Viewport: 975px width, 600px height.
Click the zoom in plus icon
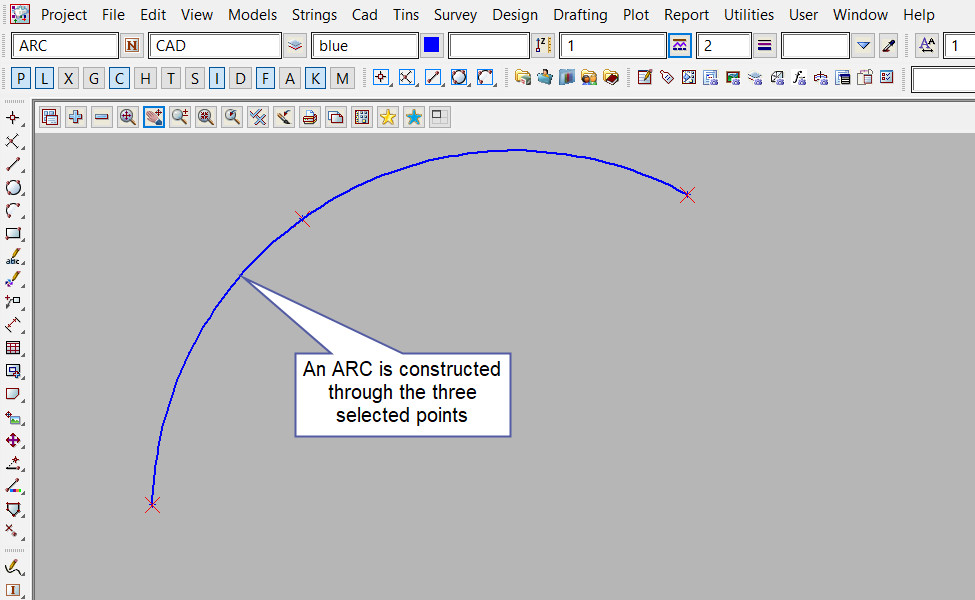click(x=76, y=117)
